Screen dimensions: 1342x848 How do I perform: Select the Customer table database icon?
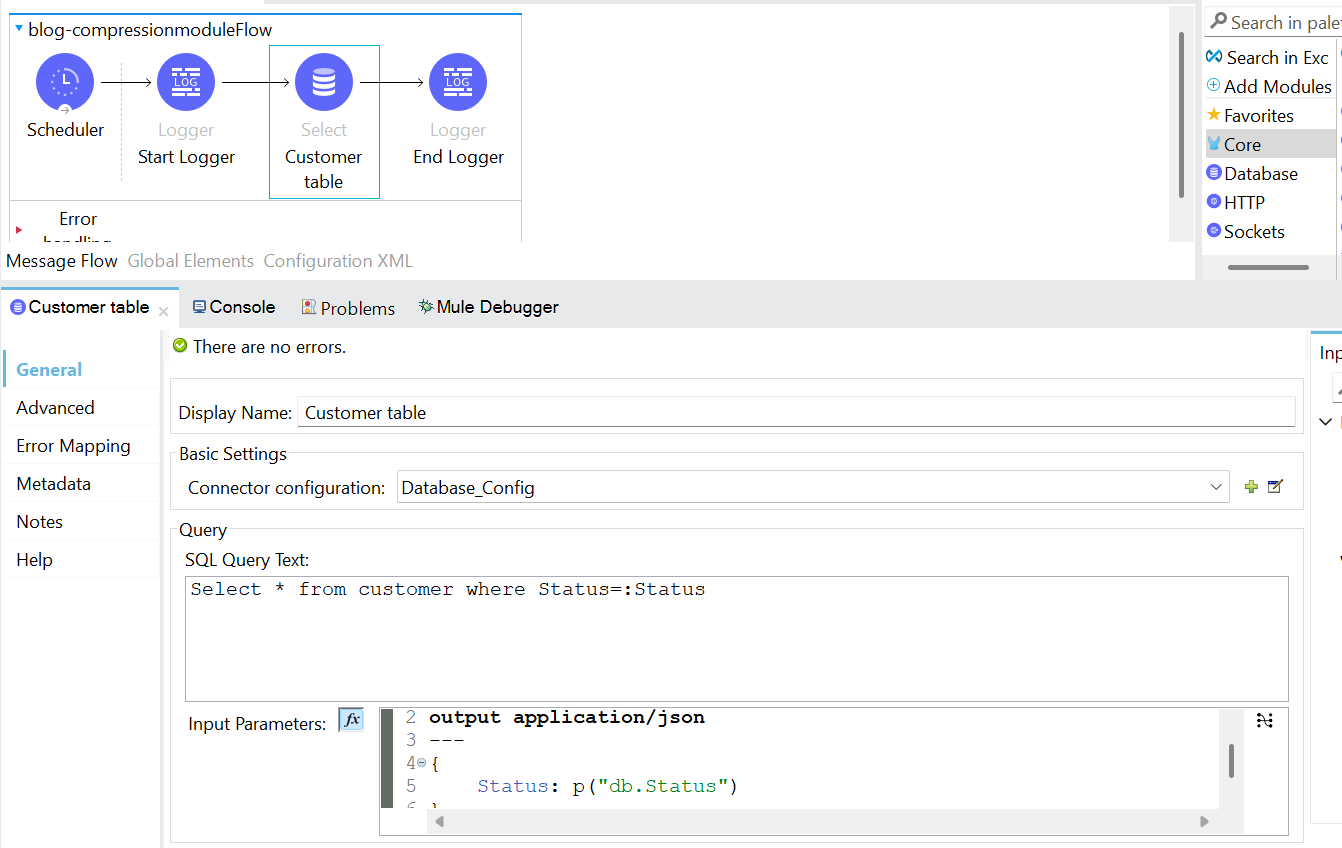tap(324, 82)
